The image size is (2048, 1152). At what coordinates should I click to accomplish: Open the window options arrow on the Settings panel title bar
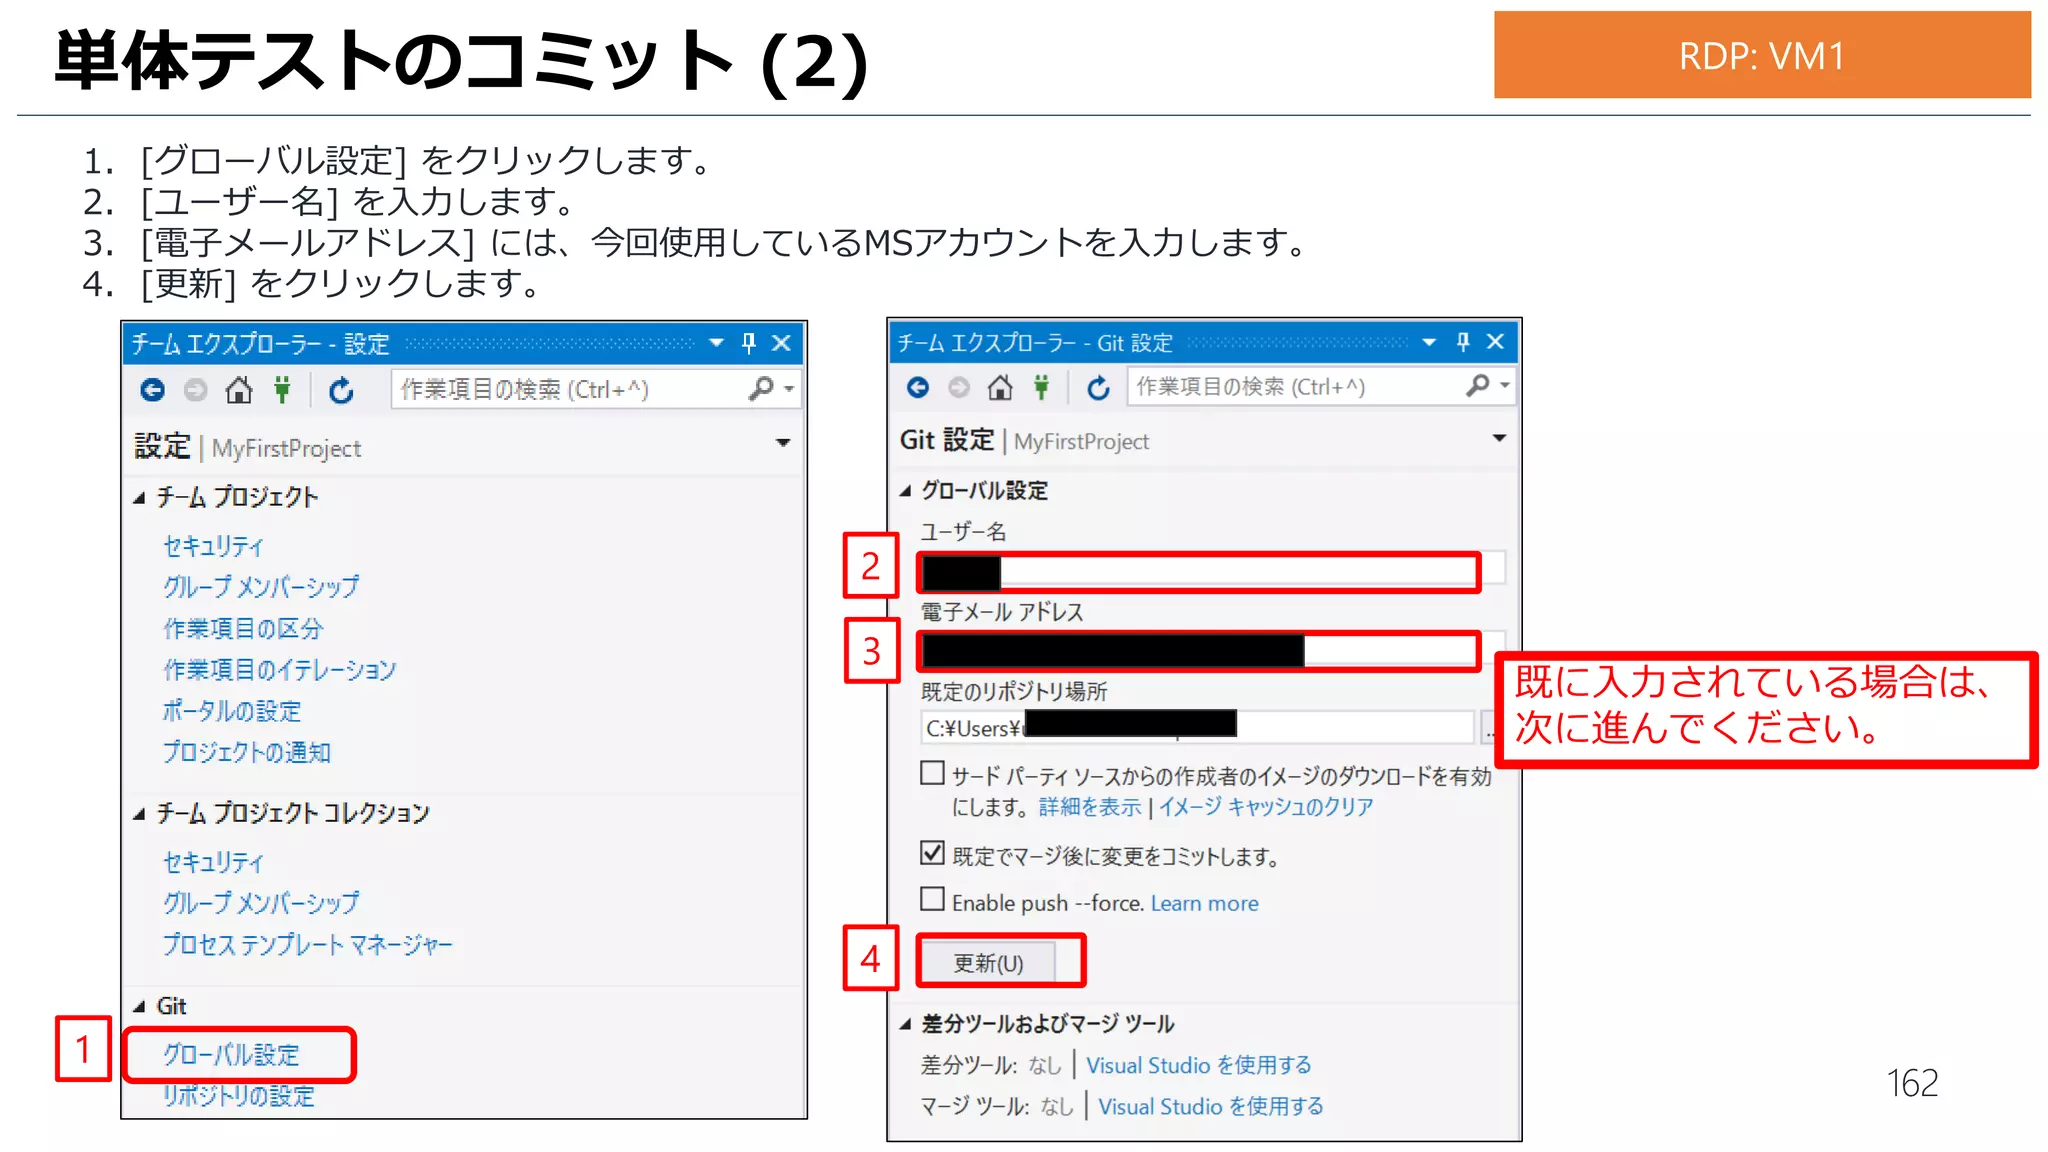[x=716, y=343]
